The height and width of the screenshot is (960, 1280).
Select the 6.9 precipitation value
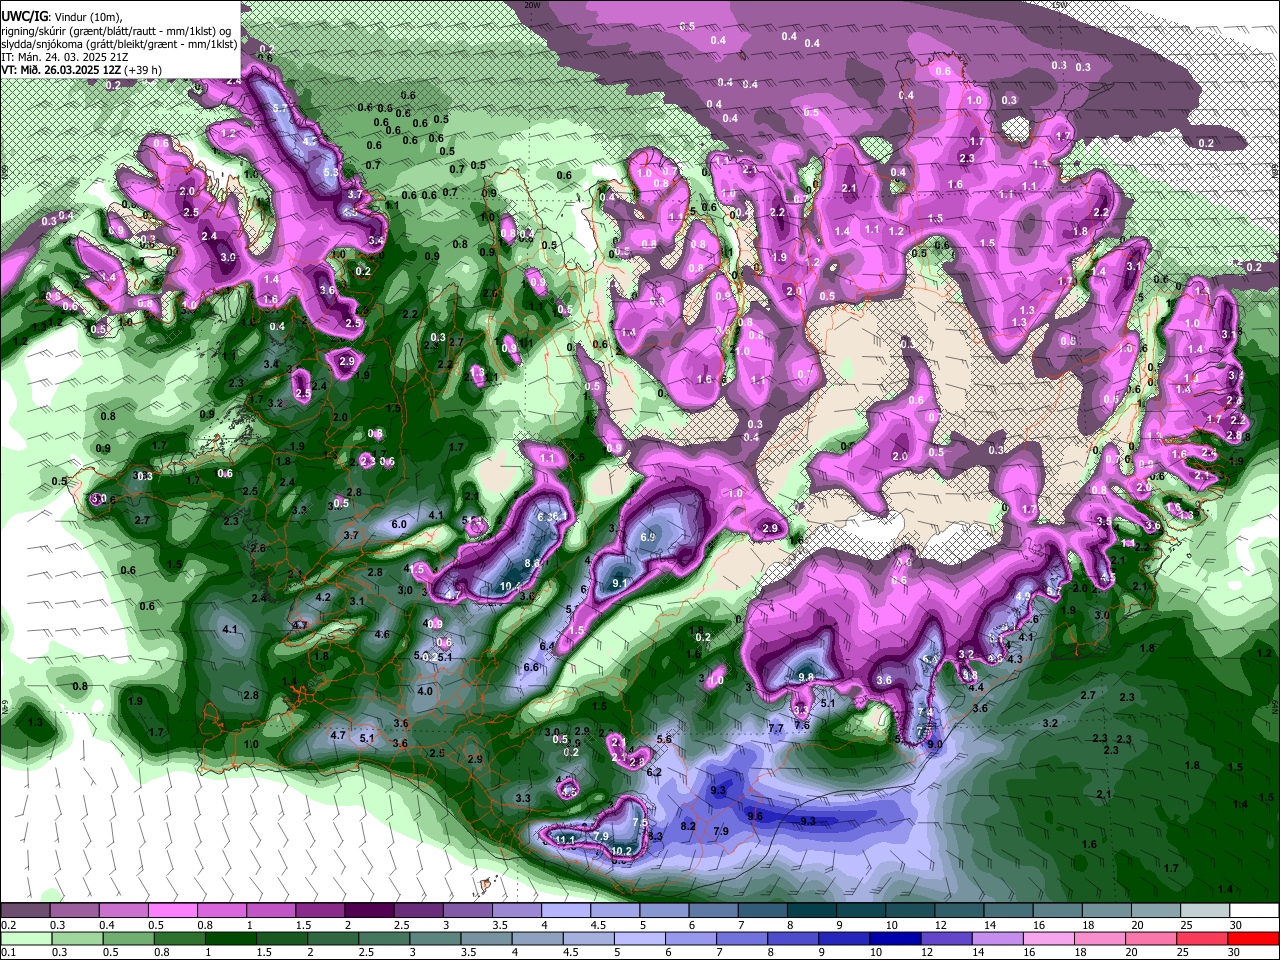click(647, 537)
